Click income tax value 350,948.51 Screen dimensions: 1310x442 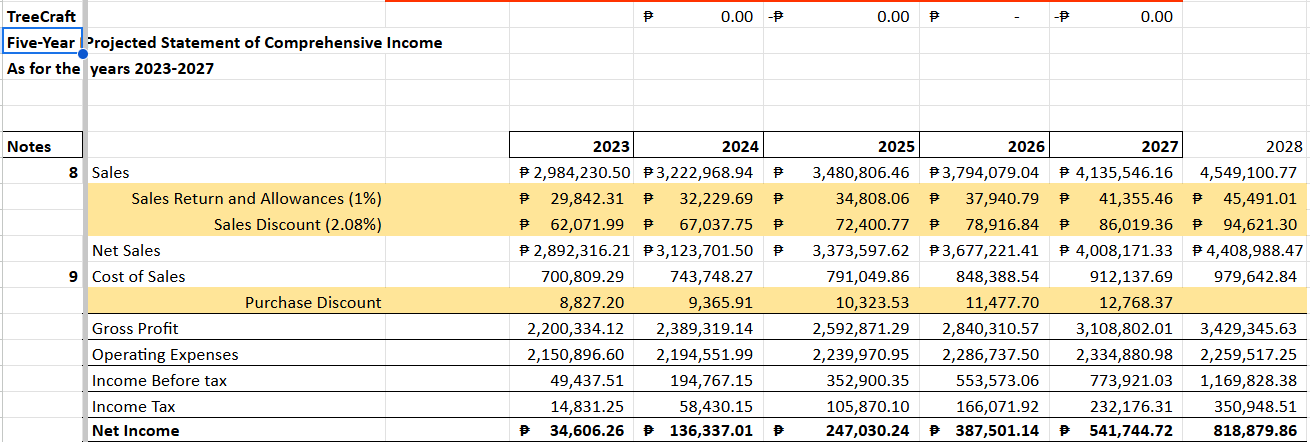coord(1245,407)
